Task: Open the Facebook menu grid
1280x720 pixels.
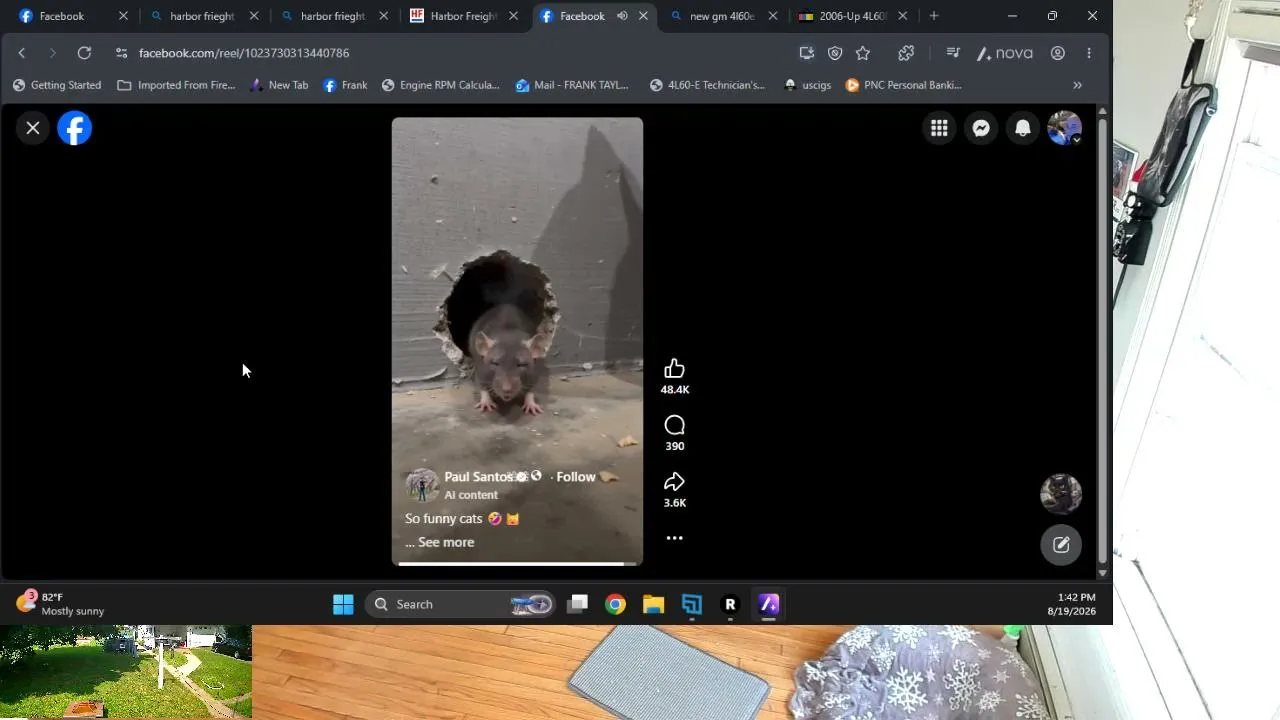Action: click(x=939, y=128)
